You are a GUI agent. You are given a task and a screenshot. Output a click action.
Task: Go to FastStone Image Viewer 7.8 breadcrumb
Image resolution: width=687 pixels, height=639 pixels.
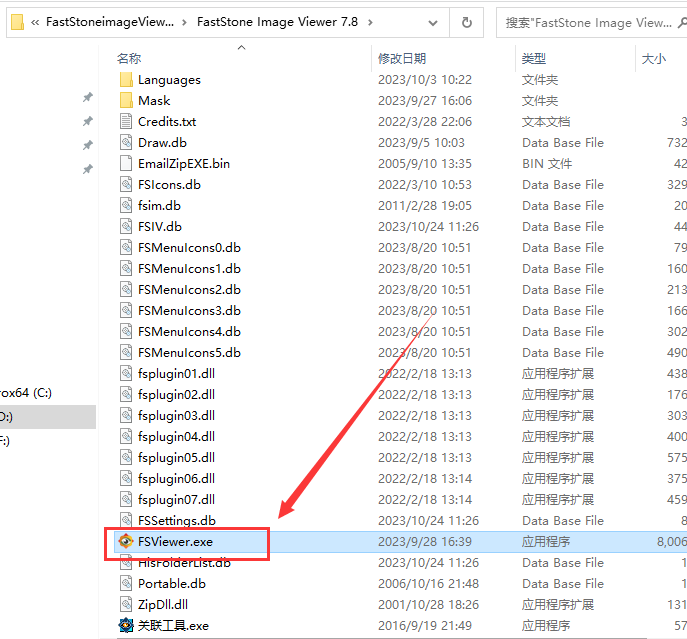click(277, 22)
